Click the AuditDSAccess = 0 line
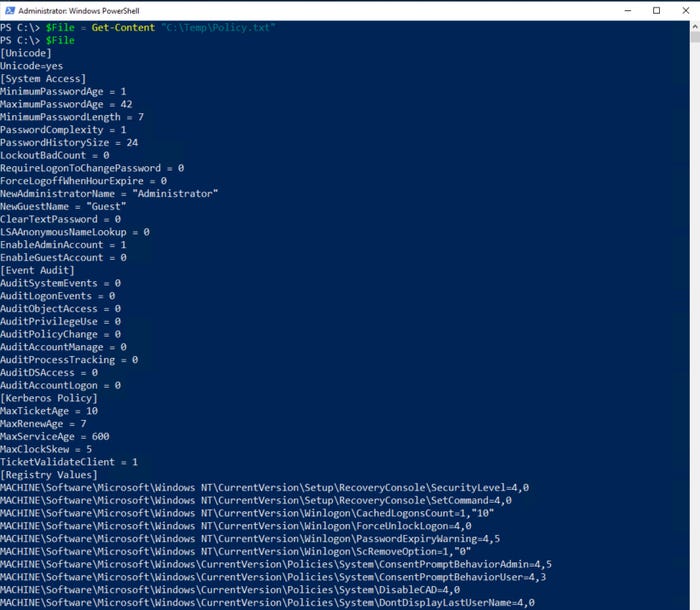700x610 pixels. tap(49, 373)
